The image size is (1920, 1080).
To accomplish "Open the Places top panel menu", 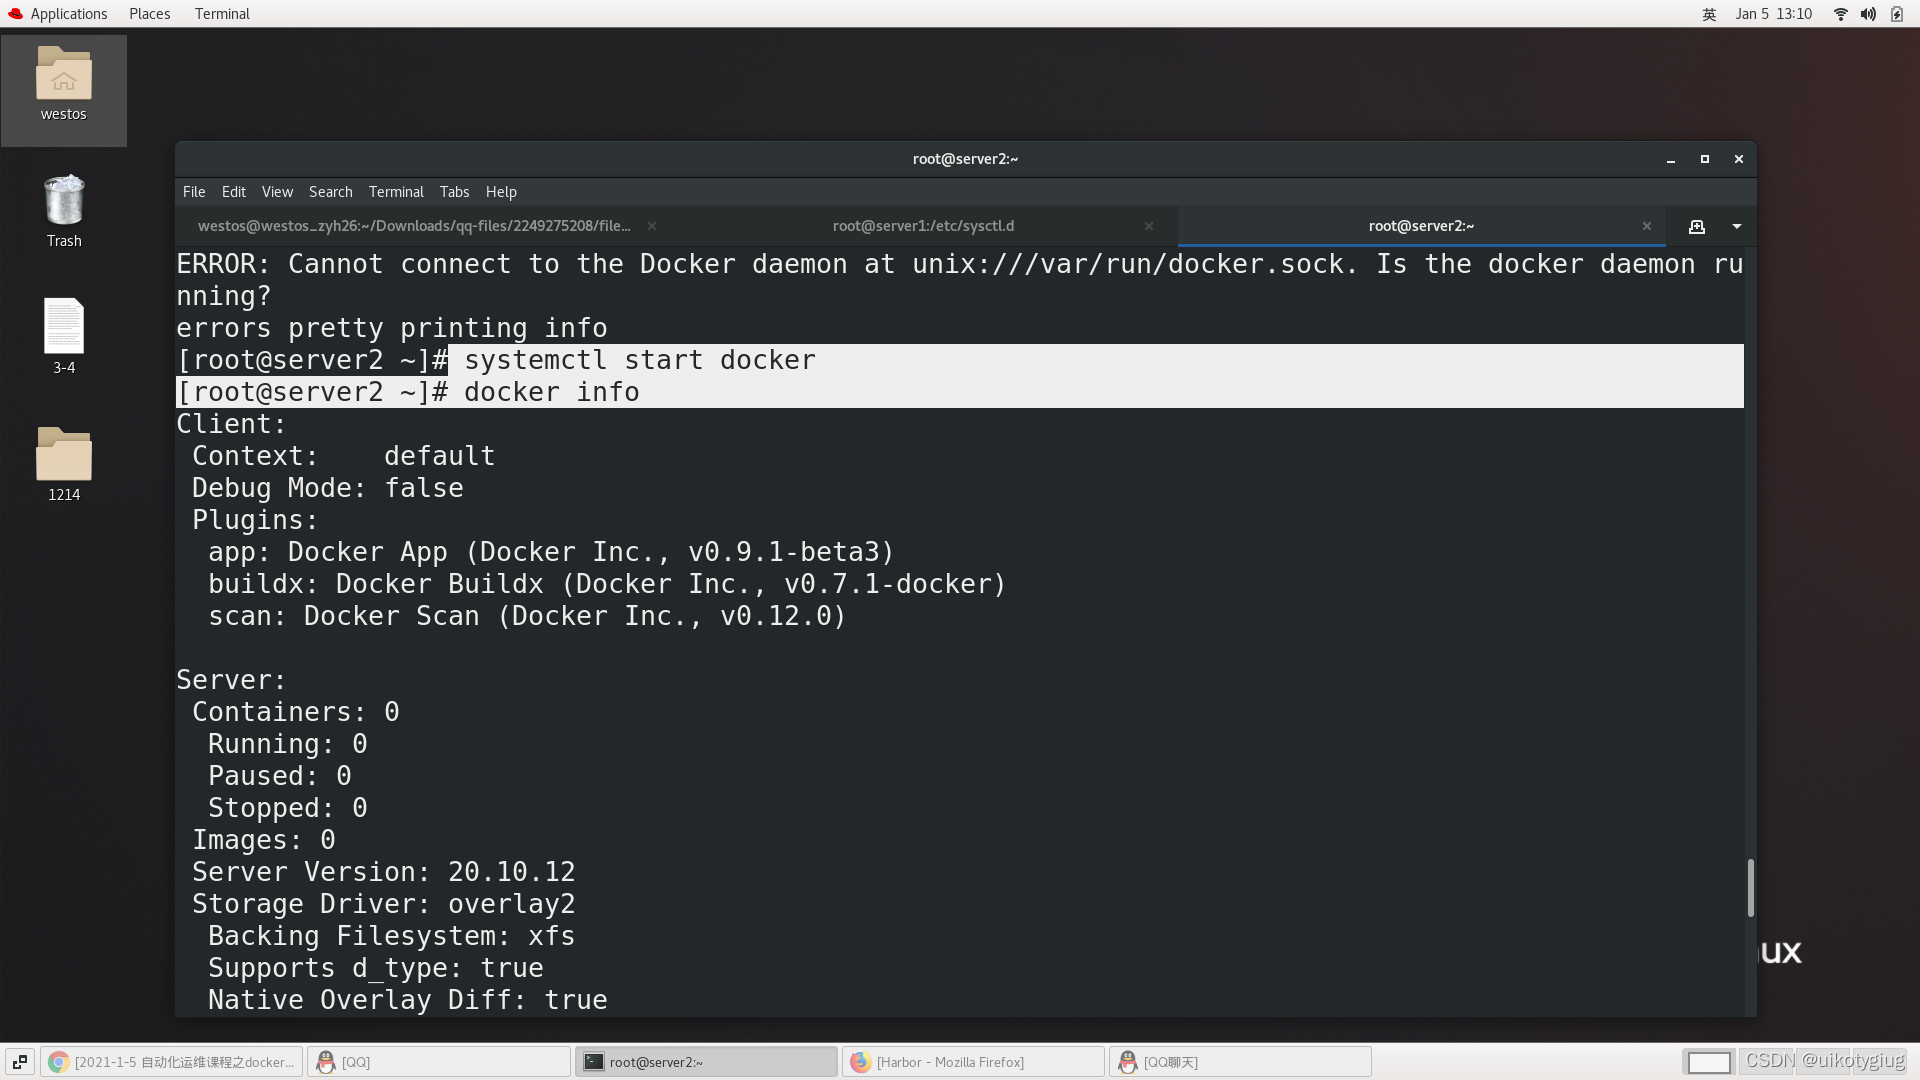I will [149, 14].
